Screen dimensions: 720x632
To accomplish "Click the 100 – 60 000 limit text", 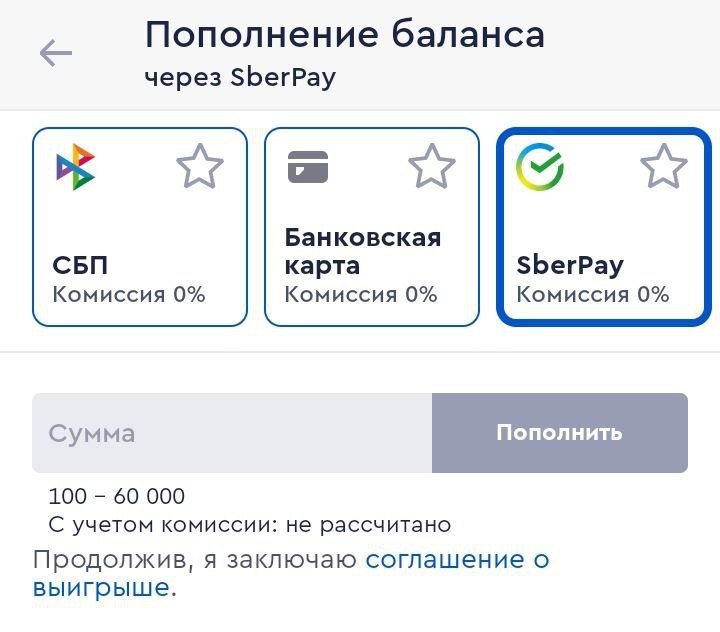I will [117, 496].
